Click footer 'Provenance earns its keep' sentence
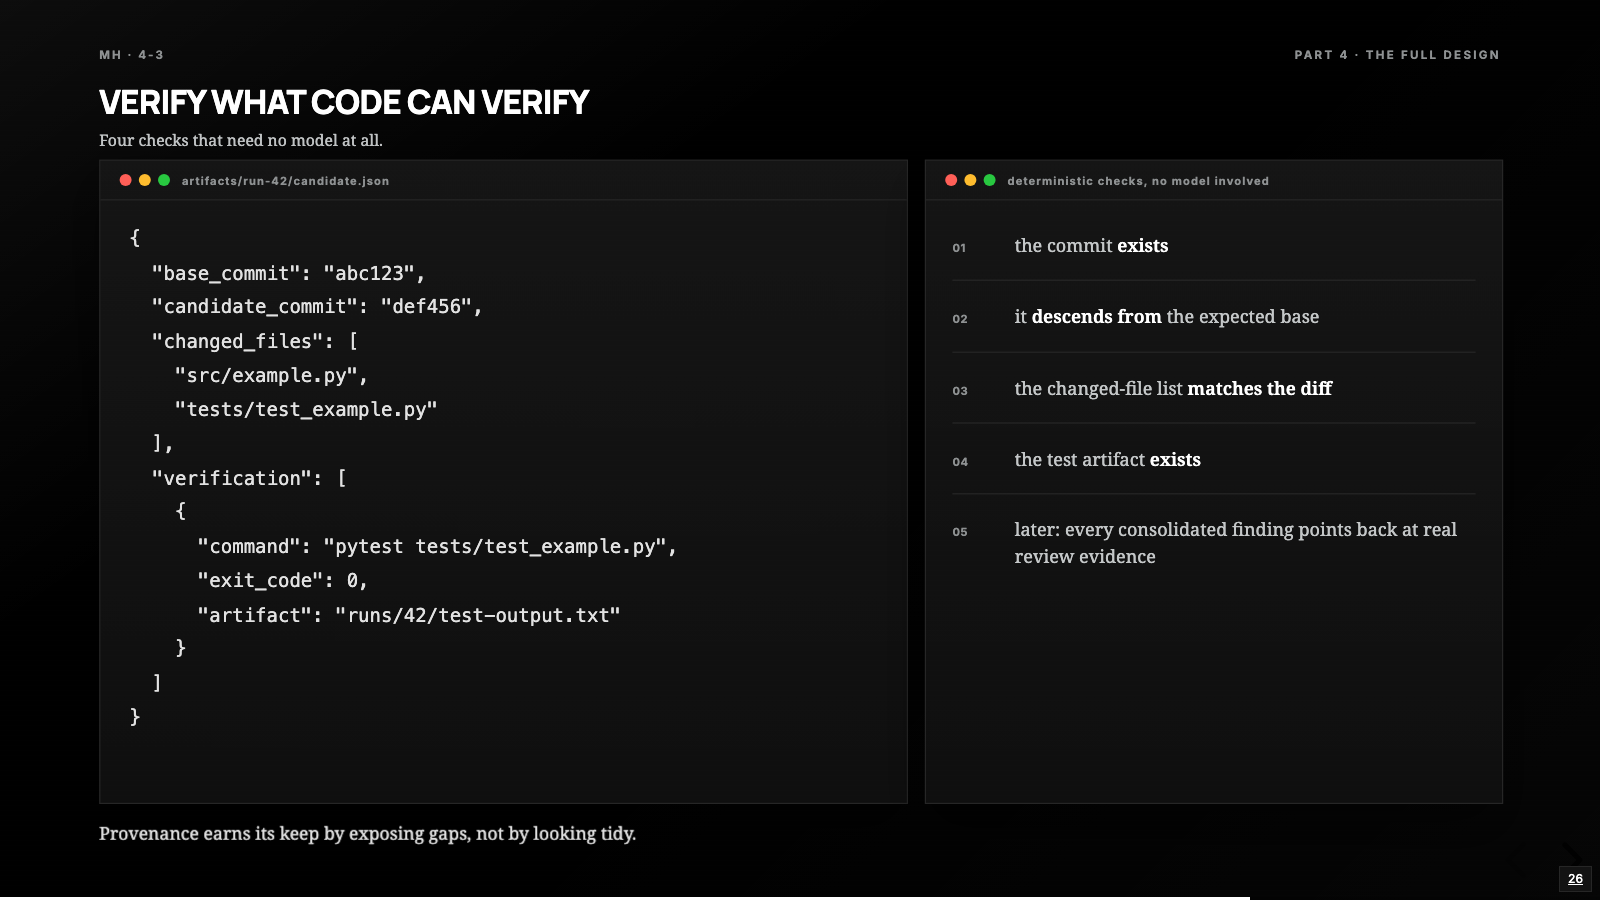Viewport: 1600px width, 900px height. 367,834
